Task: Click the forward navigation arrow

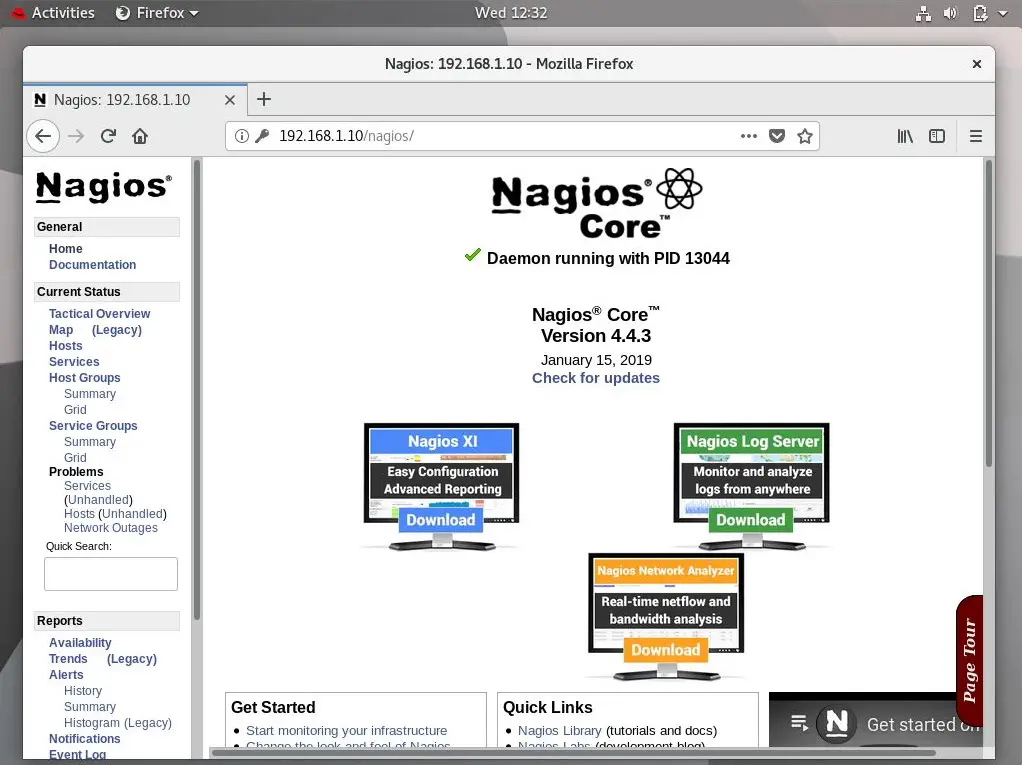Action: [76, 136]
